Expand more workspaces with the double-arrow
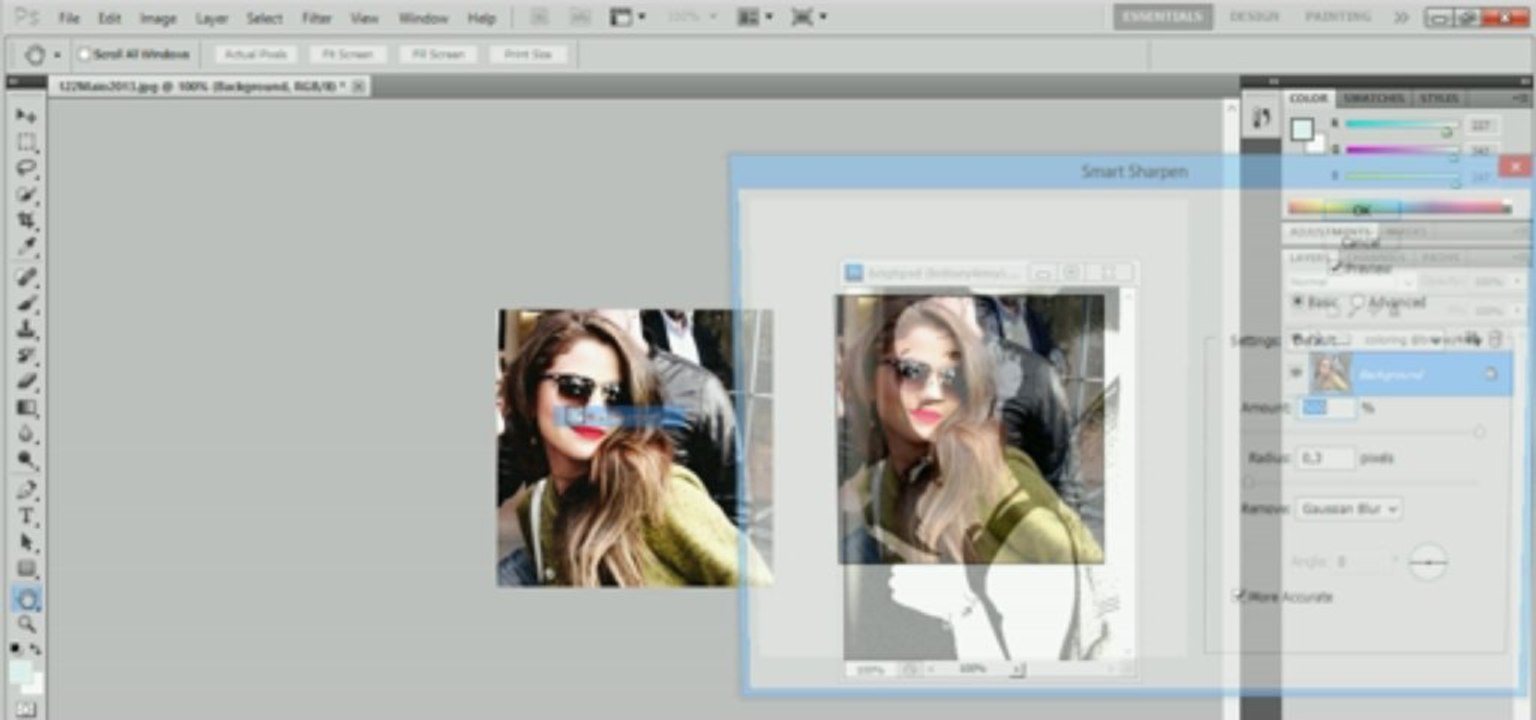This screenshot has width=1536, height=720. click(x=1401, y=17)
